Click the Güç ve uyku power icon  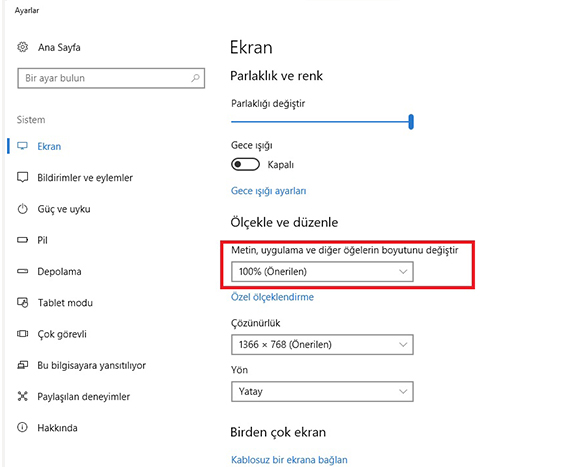tap(23, 209)
